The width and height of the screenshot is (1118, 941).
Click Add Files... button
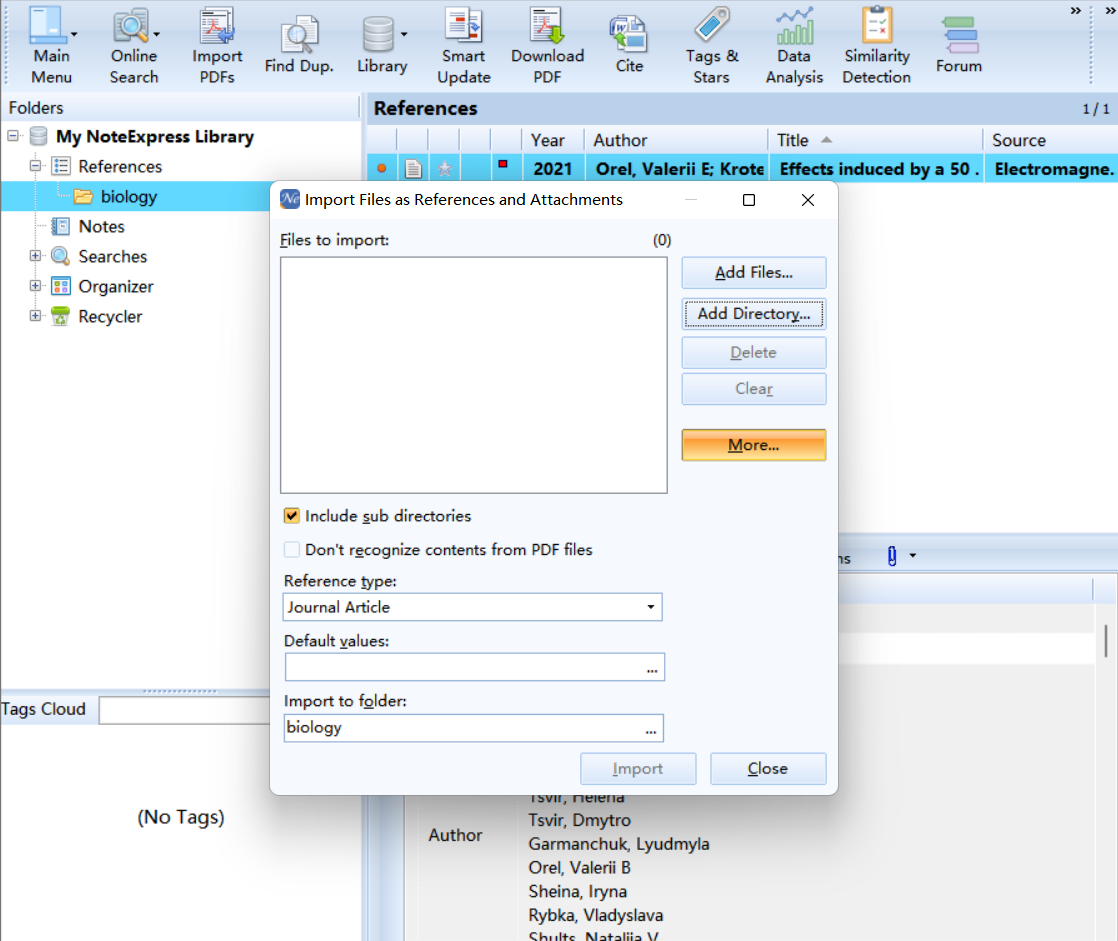pyautogui.click(x=754, y=273)
